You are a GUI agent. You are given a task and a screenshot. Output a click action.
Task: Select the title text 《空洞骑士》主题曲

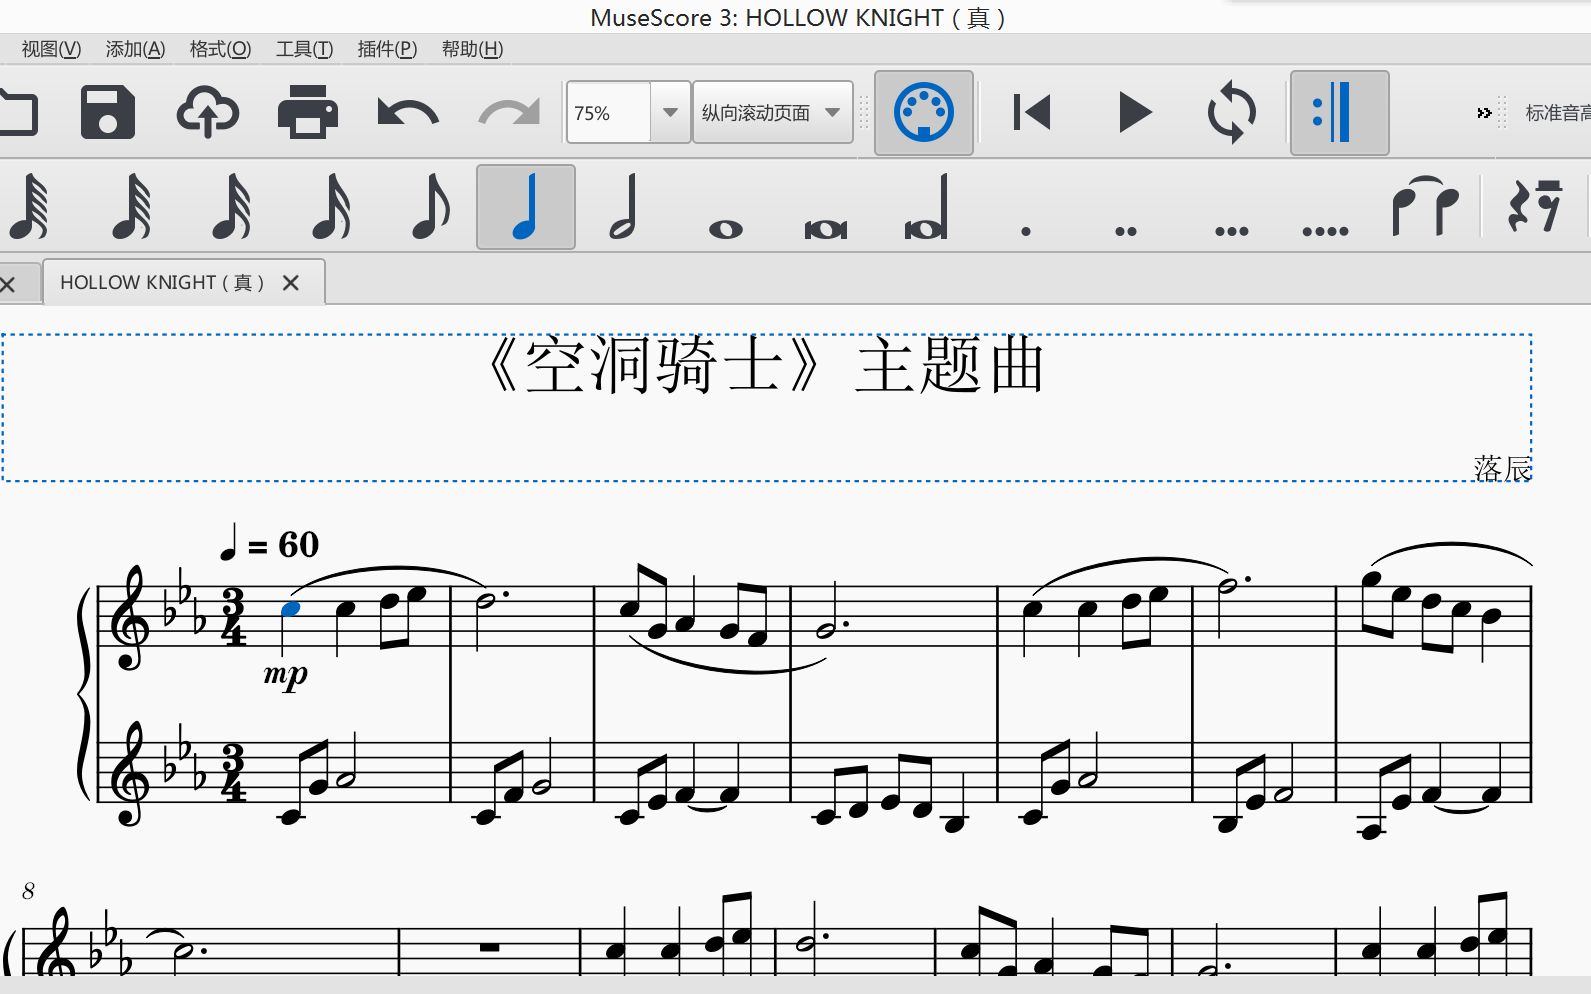tap(765, 365)
